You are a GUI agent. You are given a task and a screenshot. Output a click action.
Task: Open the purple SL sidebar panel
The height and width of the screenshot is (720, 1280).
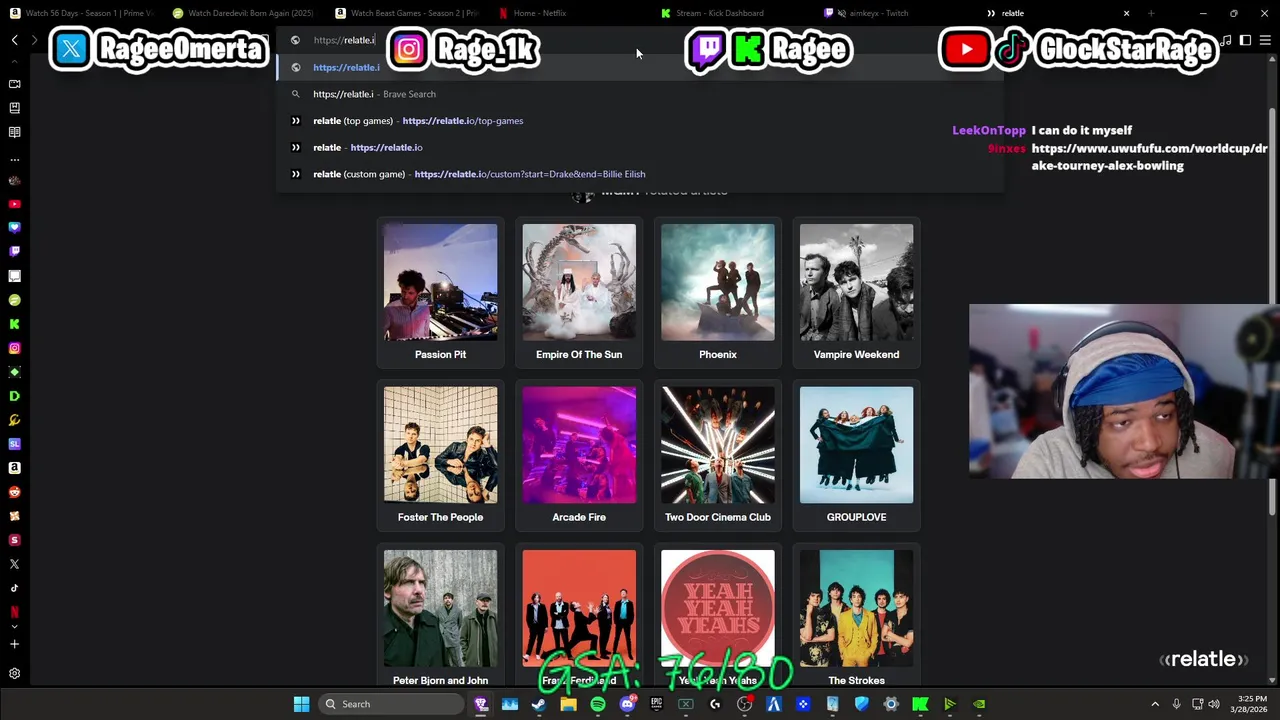[x=14, y=444]
